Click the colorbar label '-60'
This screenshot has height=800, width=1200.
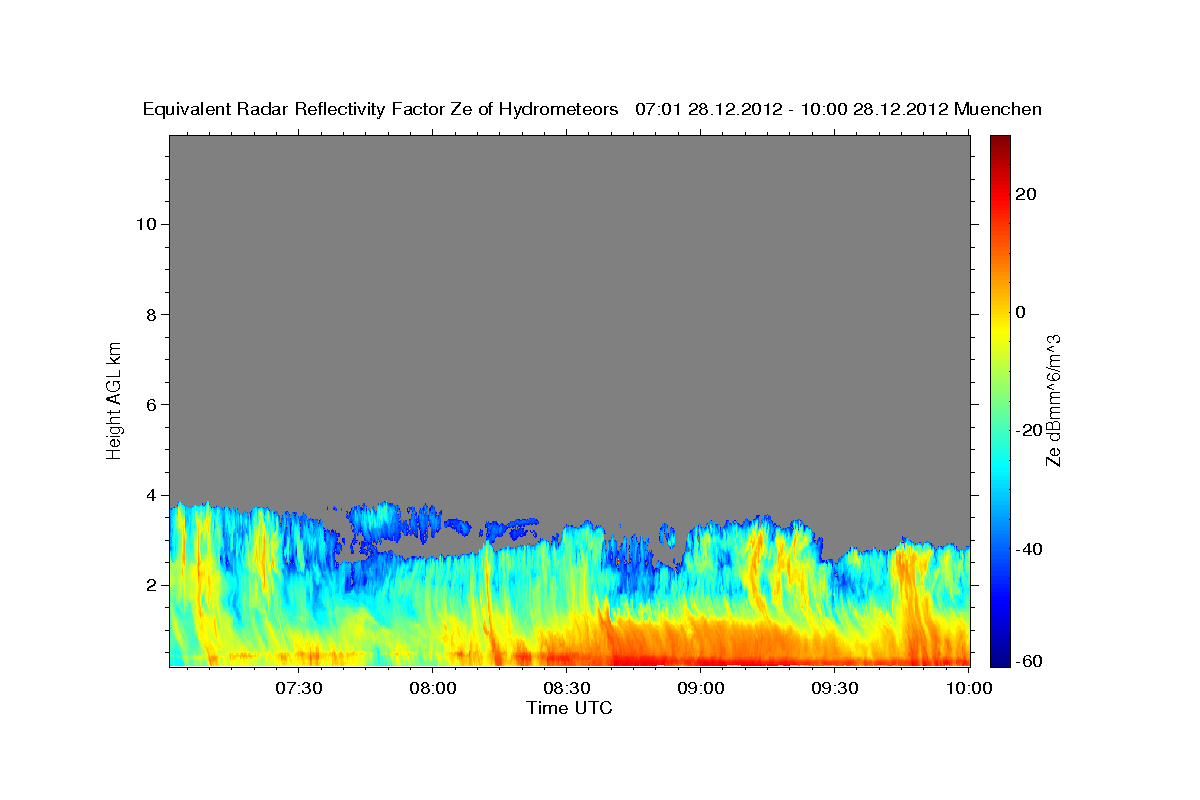click(x=1028, y=660)
